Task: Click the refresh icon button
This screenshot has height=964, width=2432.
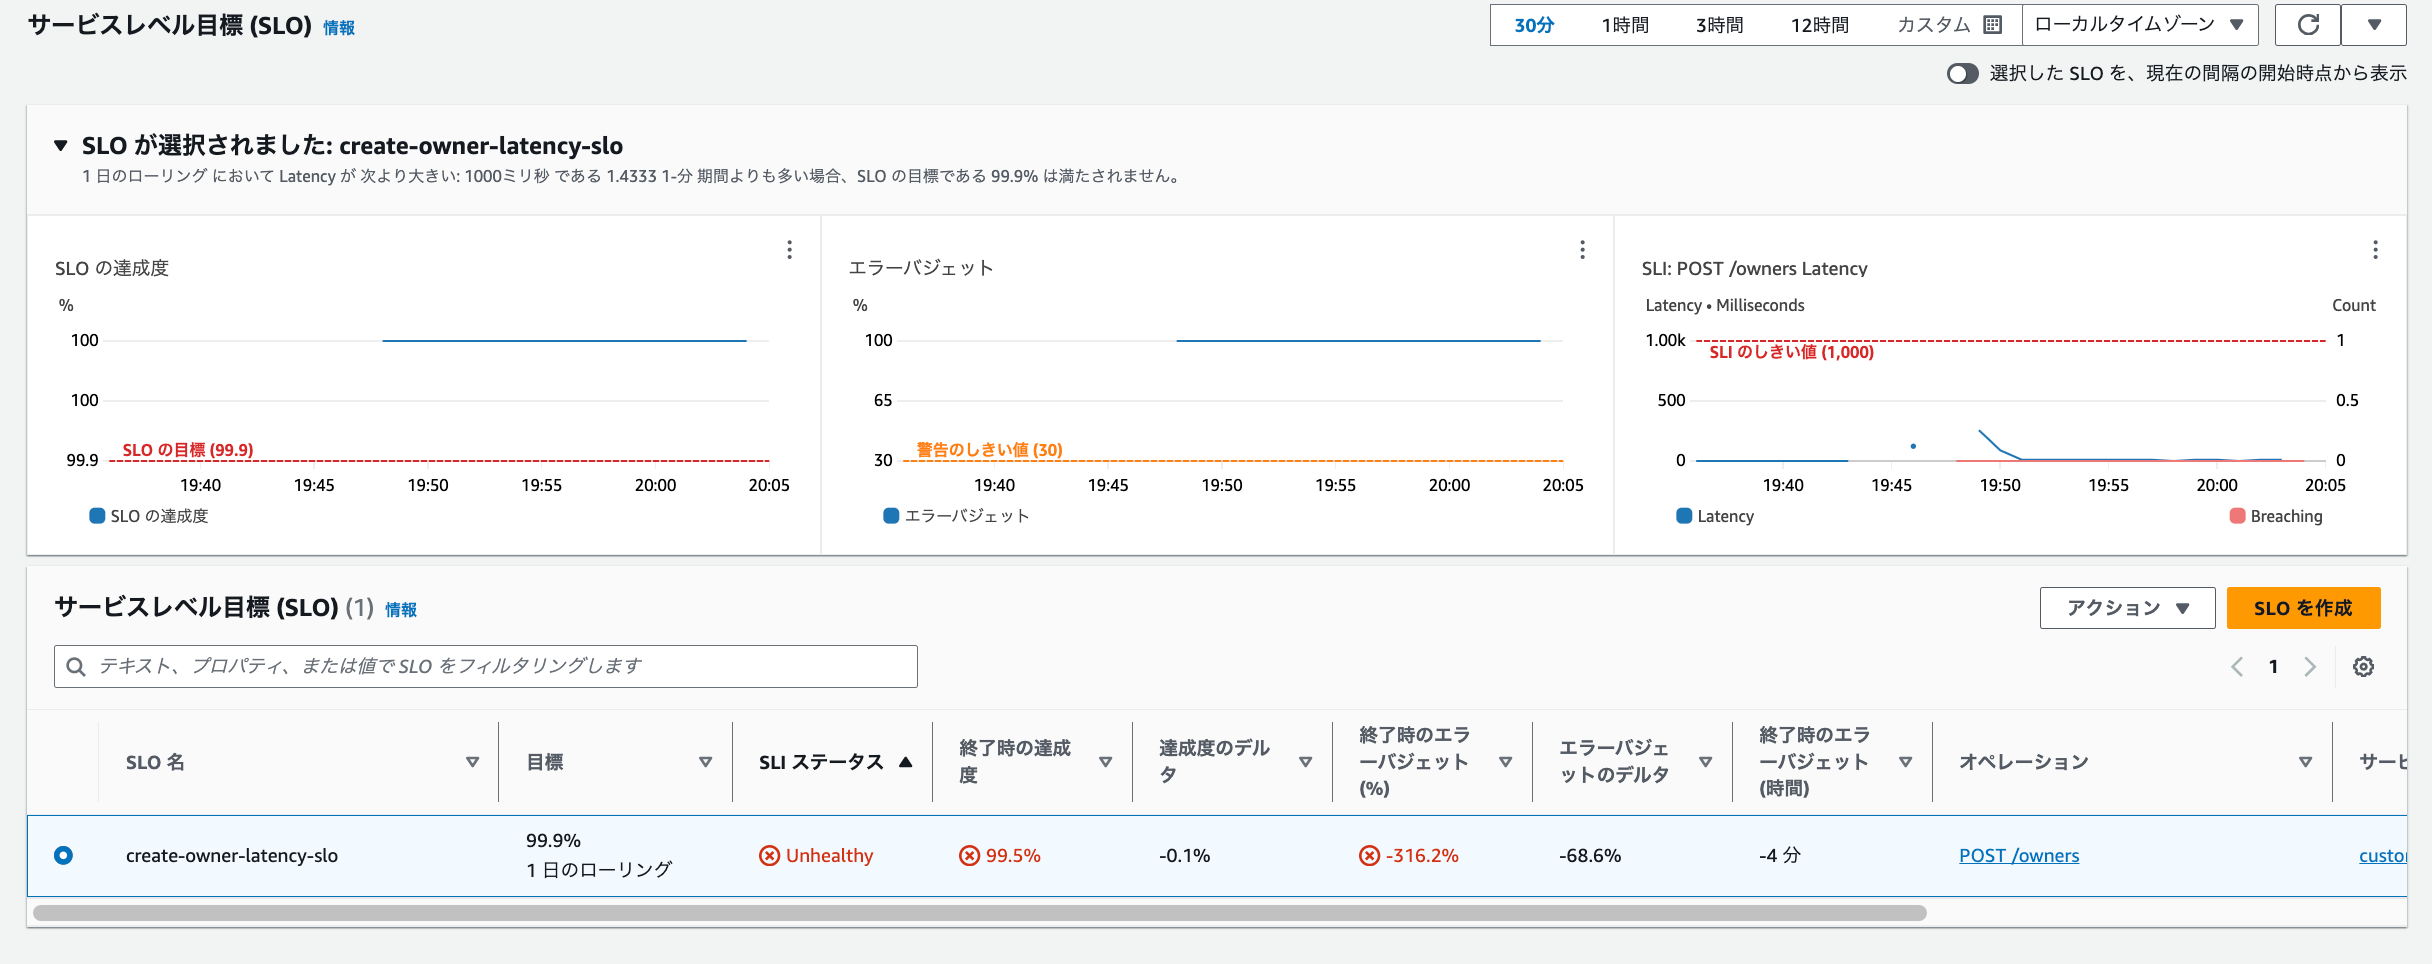Action: 2307,25
